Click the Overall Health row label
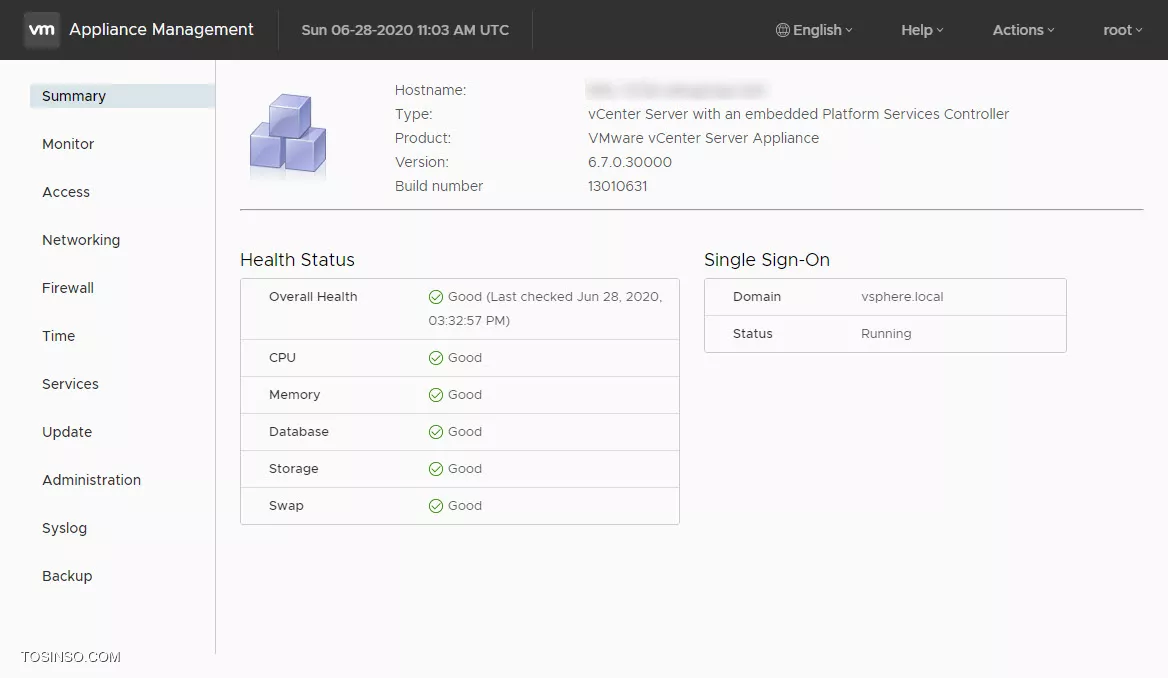This screenshot has width=1168, height=678. click(x=313, y=297)
